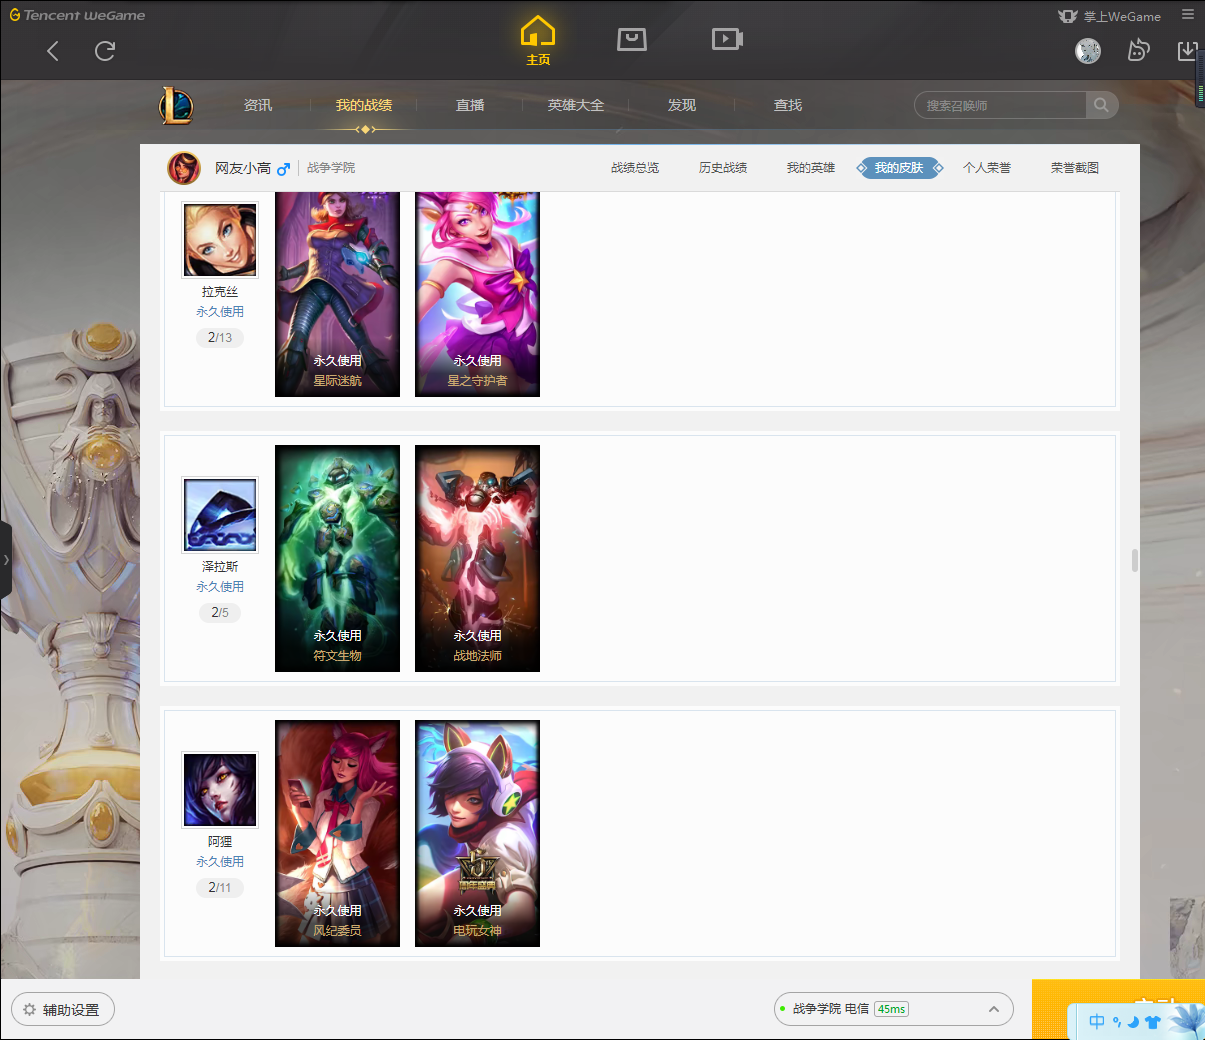1205x1040 pixels.
Task: Select the 我的英雄 tab
Action: (x=810, y=168)
